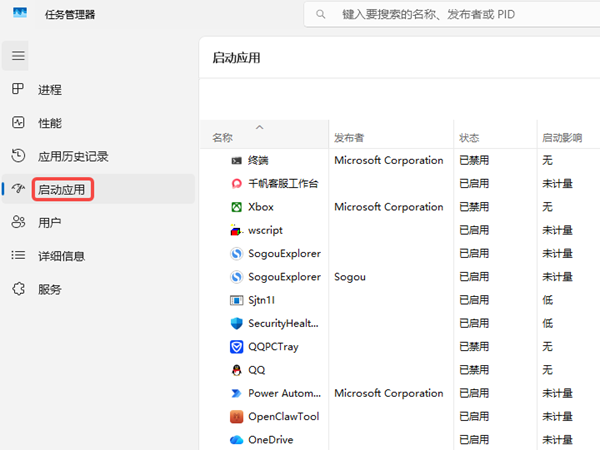
Task: Click the Services (服务) puzzle icon
Action: click(18, 289)
